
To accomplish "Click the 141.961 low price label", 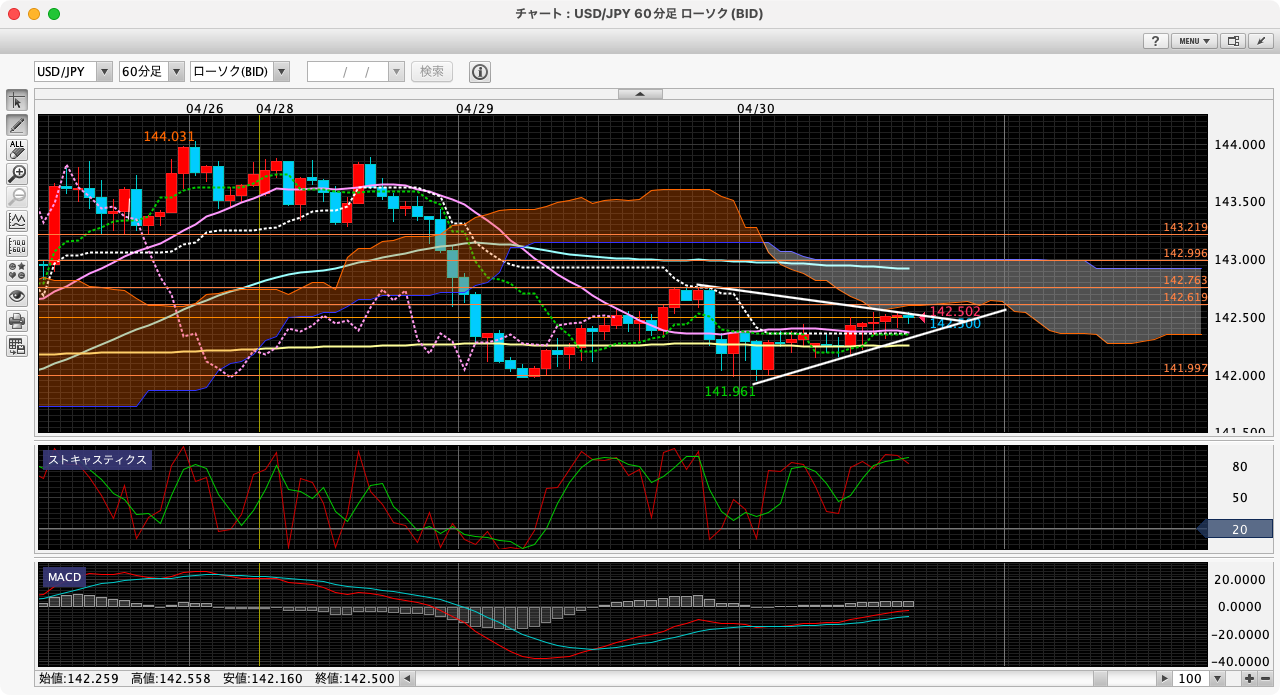I will (730, 391).
